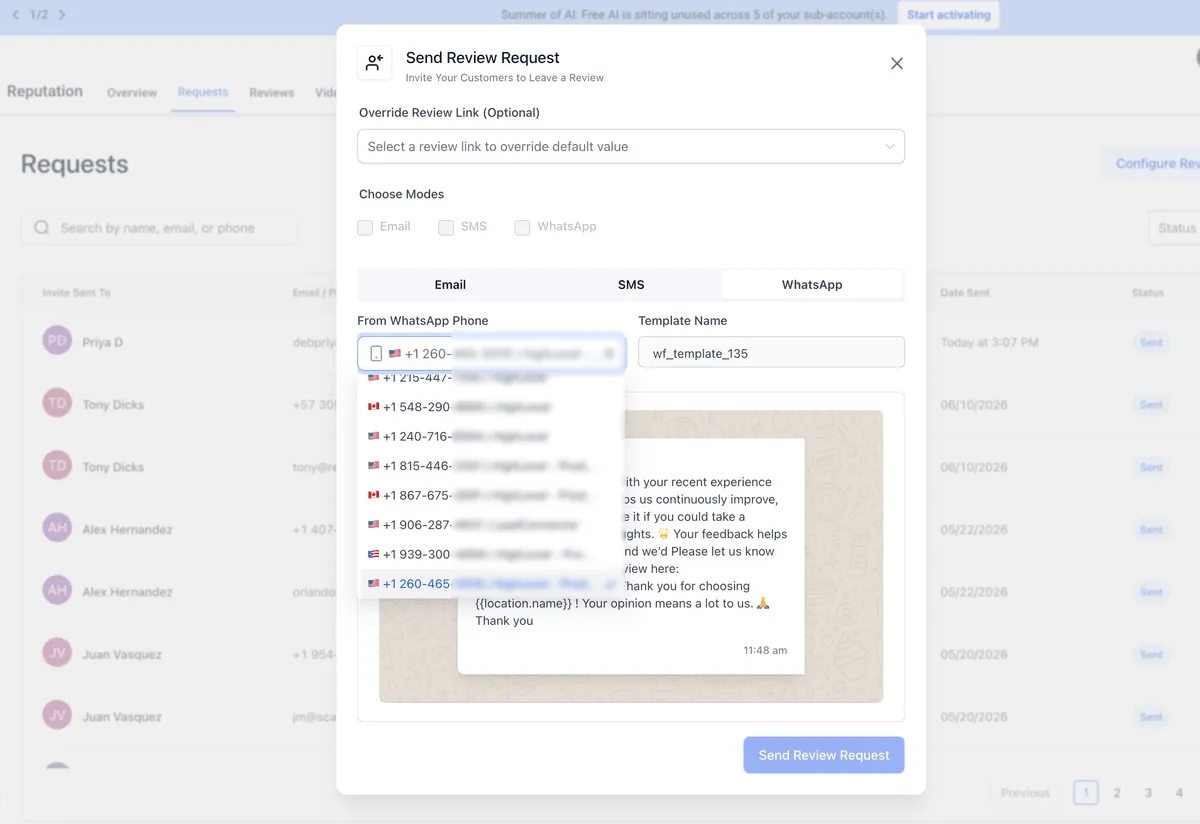Image resolution: width=1200 pixels, height=824 pixels.
Task: Choose the +1 215-447 number option
Action: [491, 379]
